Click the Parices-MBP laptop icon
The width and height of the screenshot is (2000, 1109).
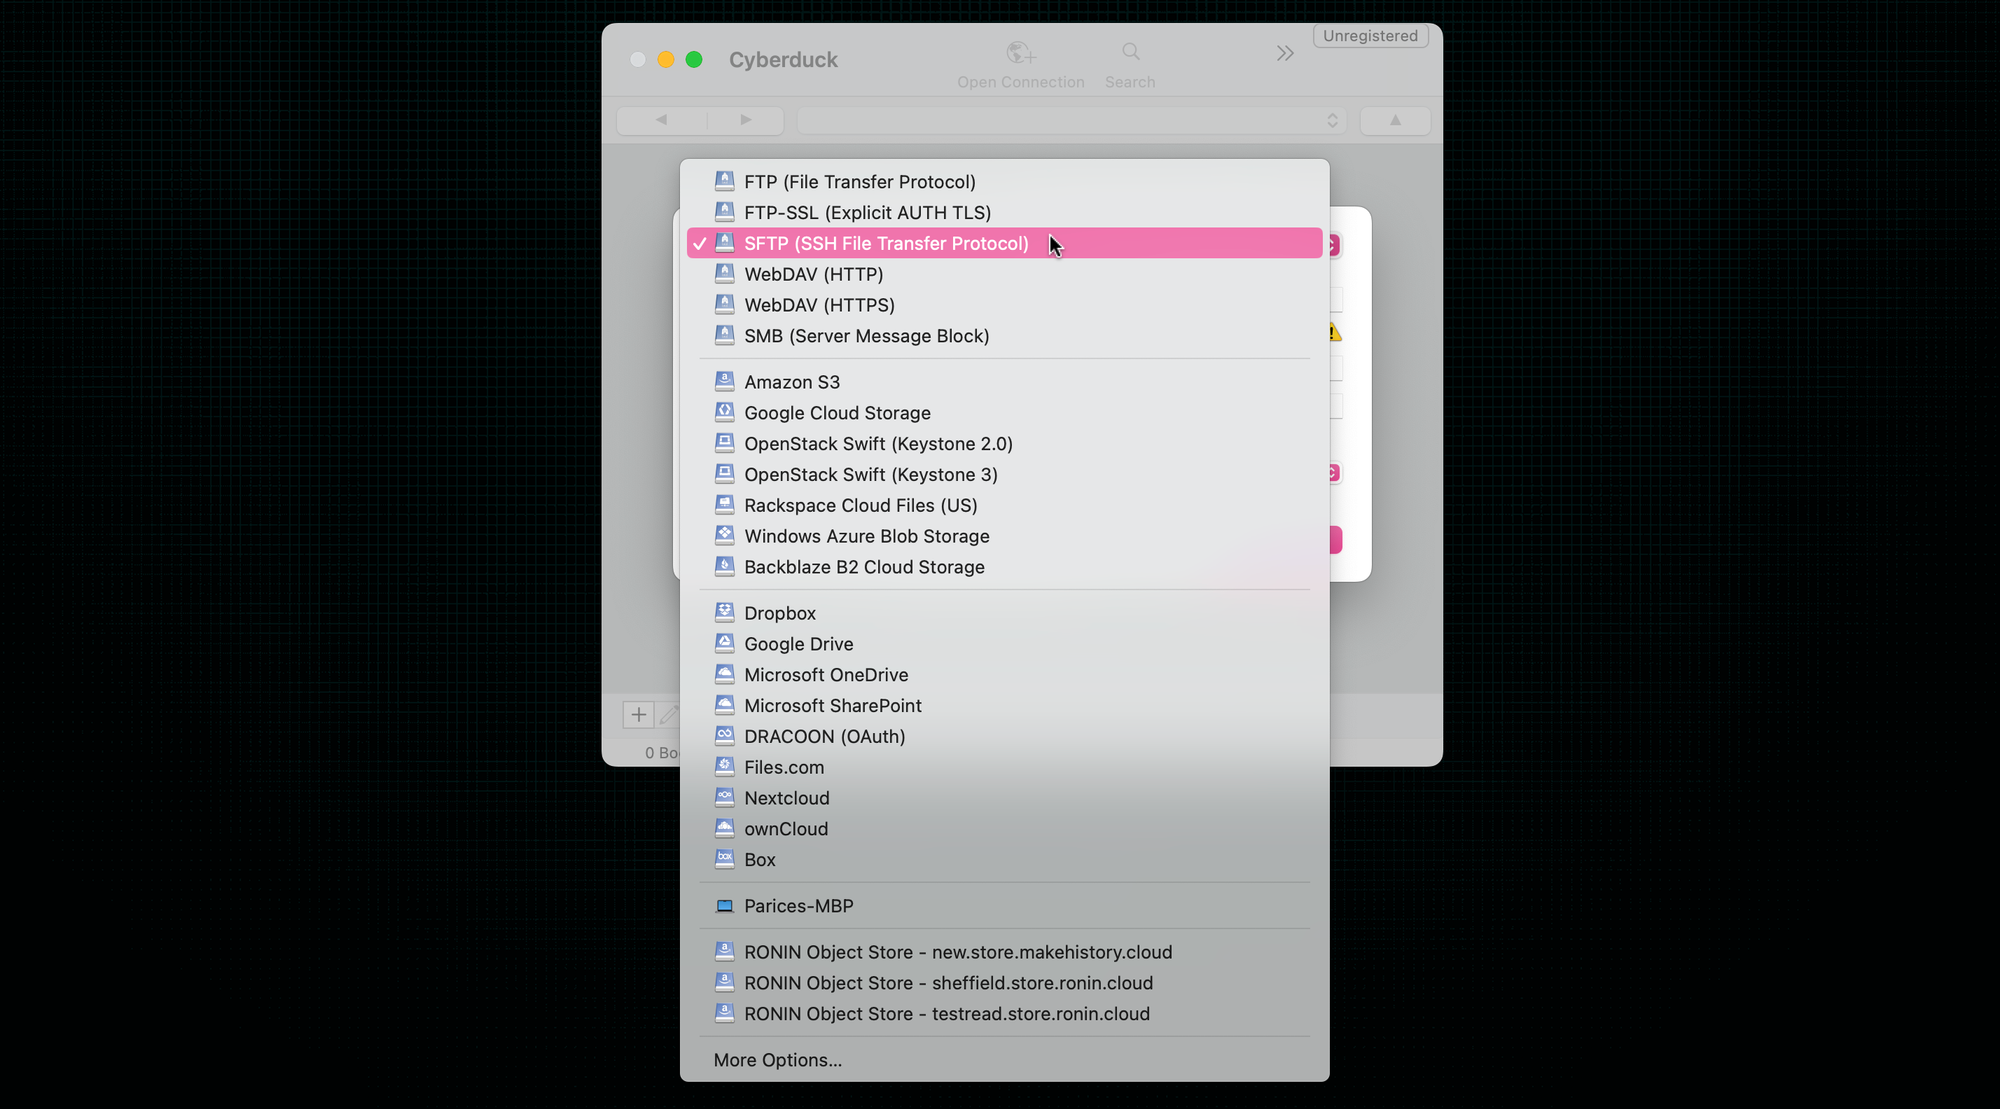tap(725, 906)
